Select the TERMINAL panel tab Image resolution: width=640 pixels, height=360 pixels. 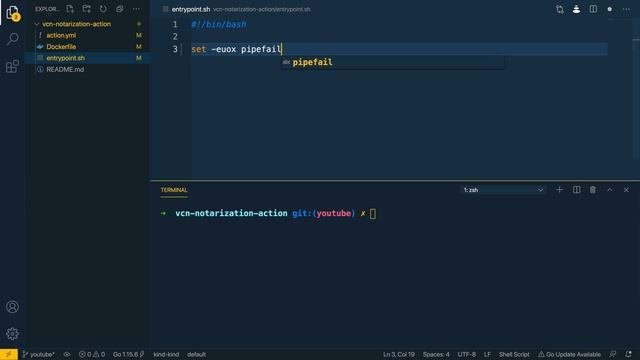[174, 190]
